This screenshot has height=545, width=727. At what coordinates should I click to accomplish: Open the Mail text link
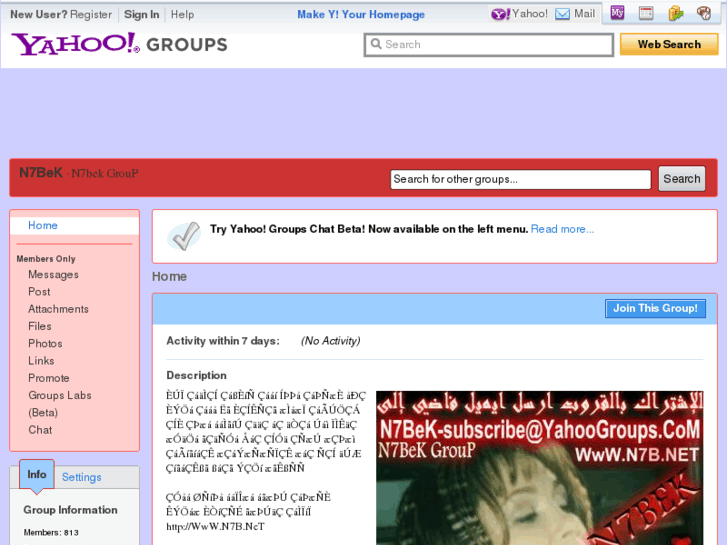pyautogui.click(x=584, y=14)
